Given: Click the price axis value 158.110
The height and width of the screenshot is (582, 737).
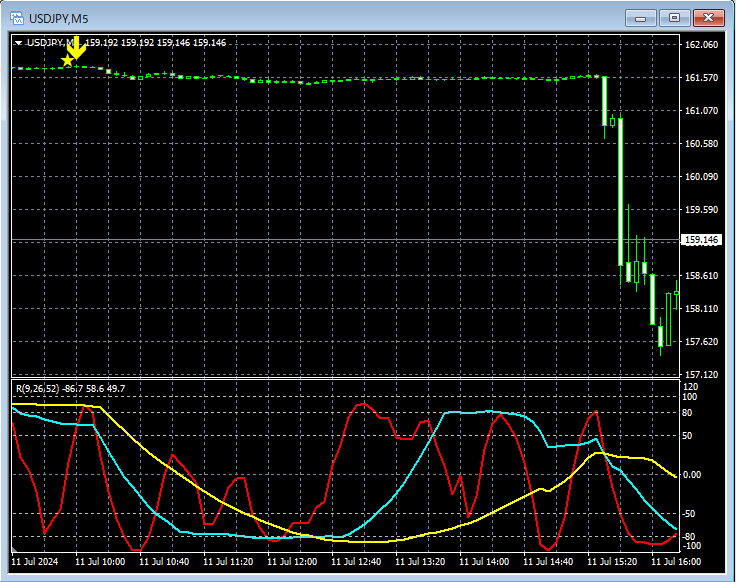Looking at the screenshot, I should (701, 308).
